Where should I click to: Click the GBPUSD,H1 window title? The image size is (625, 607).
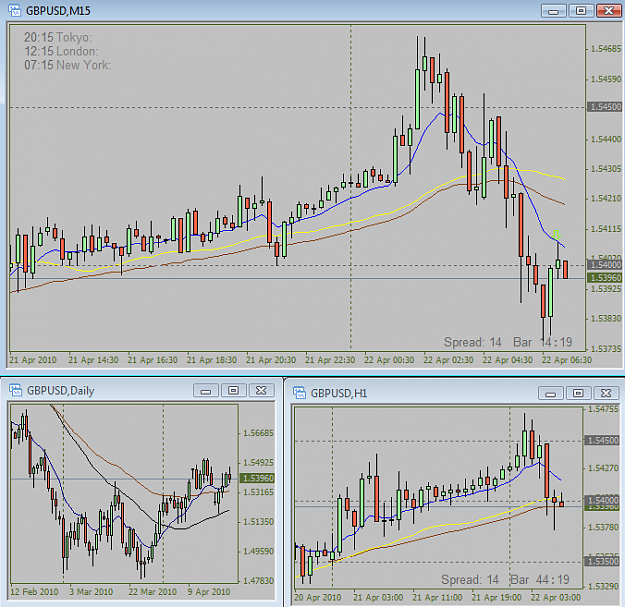pos(339,393)
